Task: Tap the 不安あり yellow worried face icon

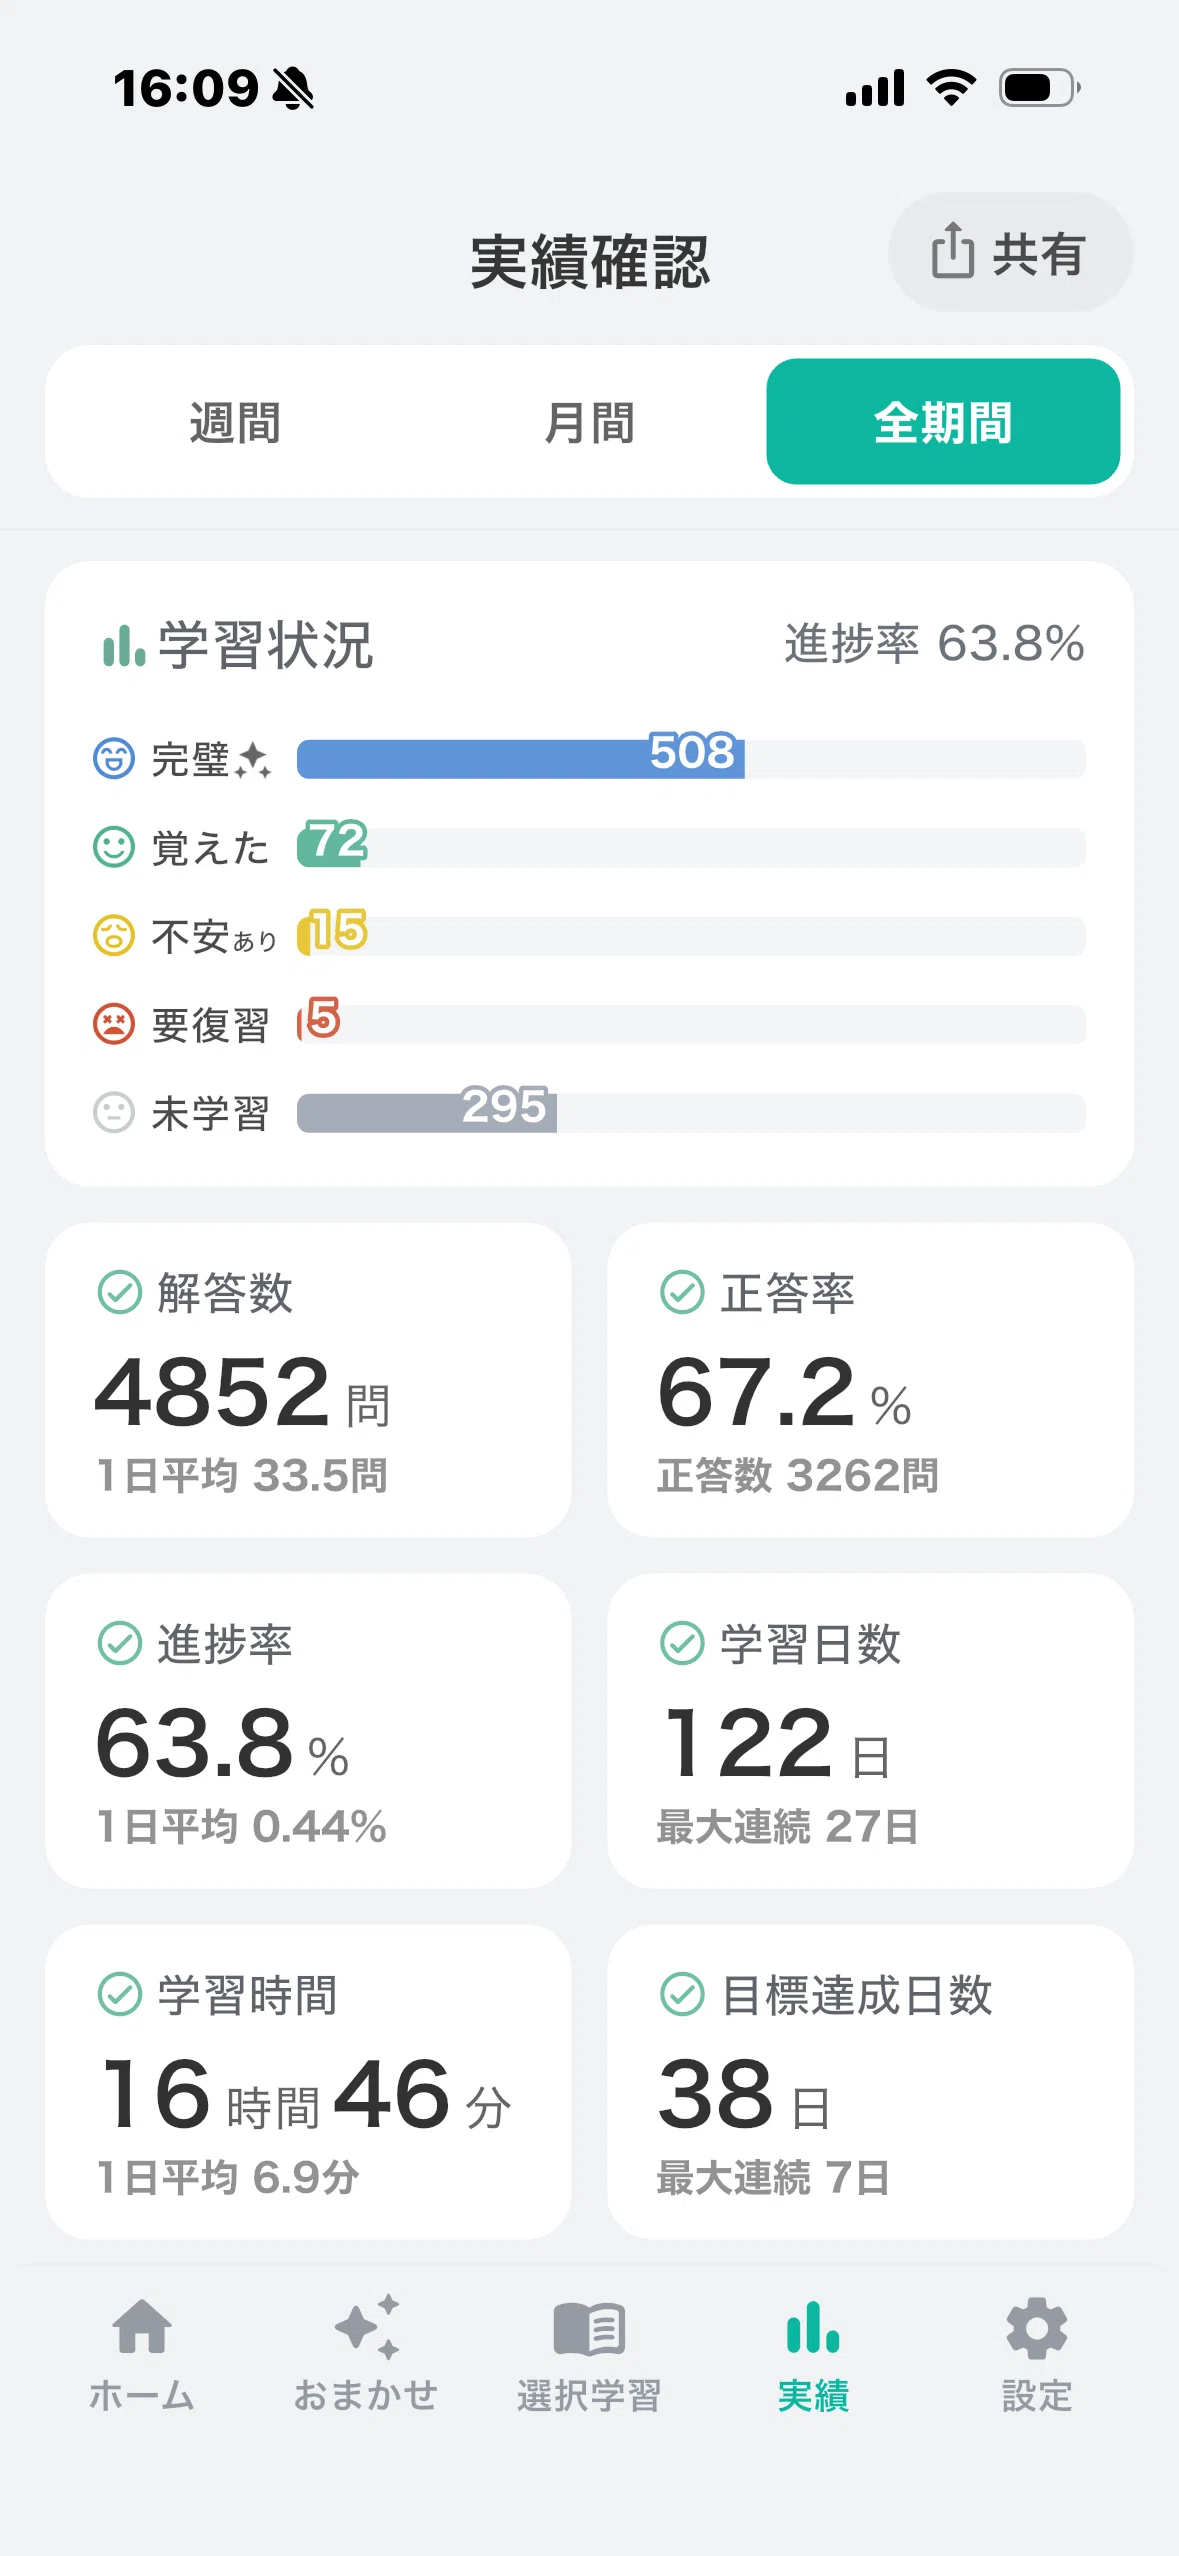Action: click(x=114, y=936)
